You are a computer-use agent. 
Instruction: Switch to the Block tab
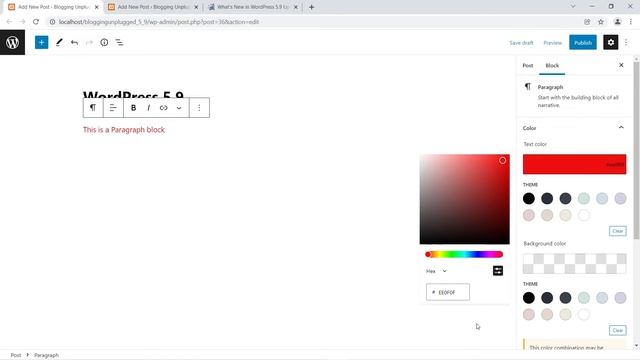552,65
